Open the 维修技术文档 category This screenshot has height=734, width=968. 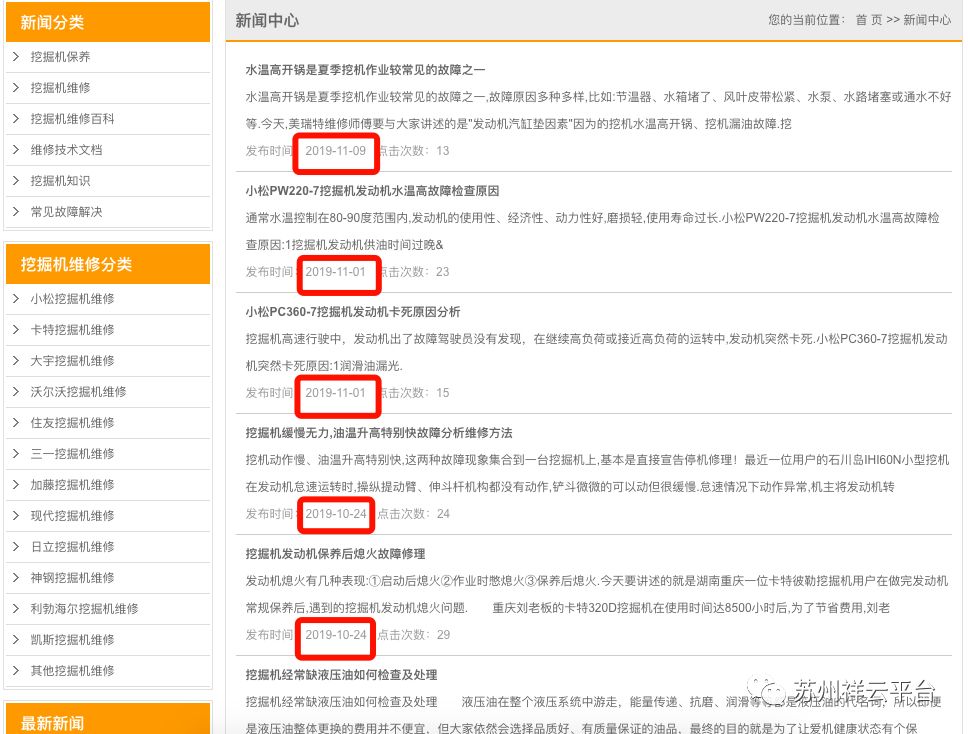(66, 149)
